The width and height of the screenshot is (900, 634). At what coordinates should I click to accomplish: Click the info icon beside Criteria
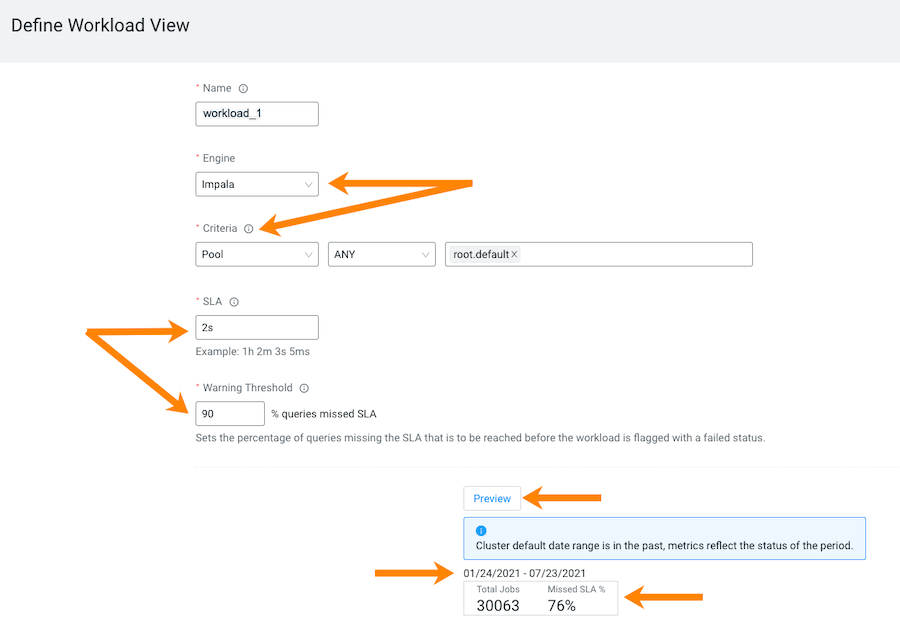249,228
